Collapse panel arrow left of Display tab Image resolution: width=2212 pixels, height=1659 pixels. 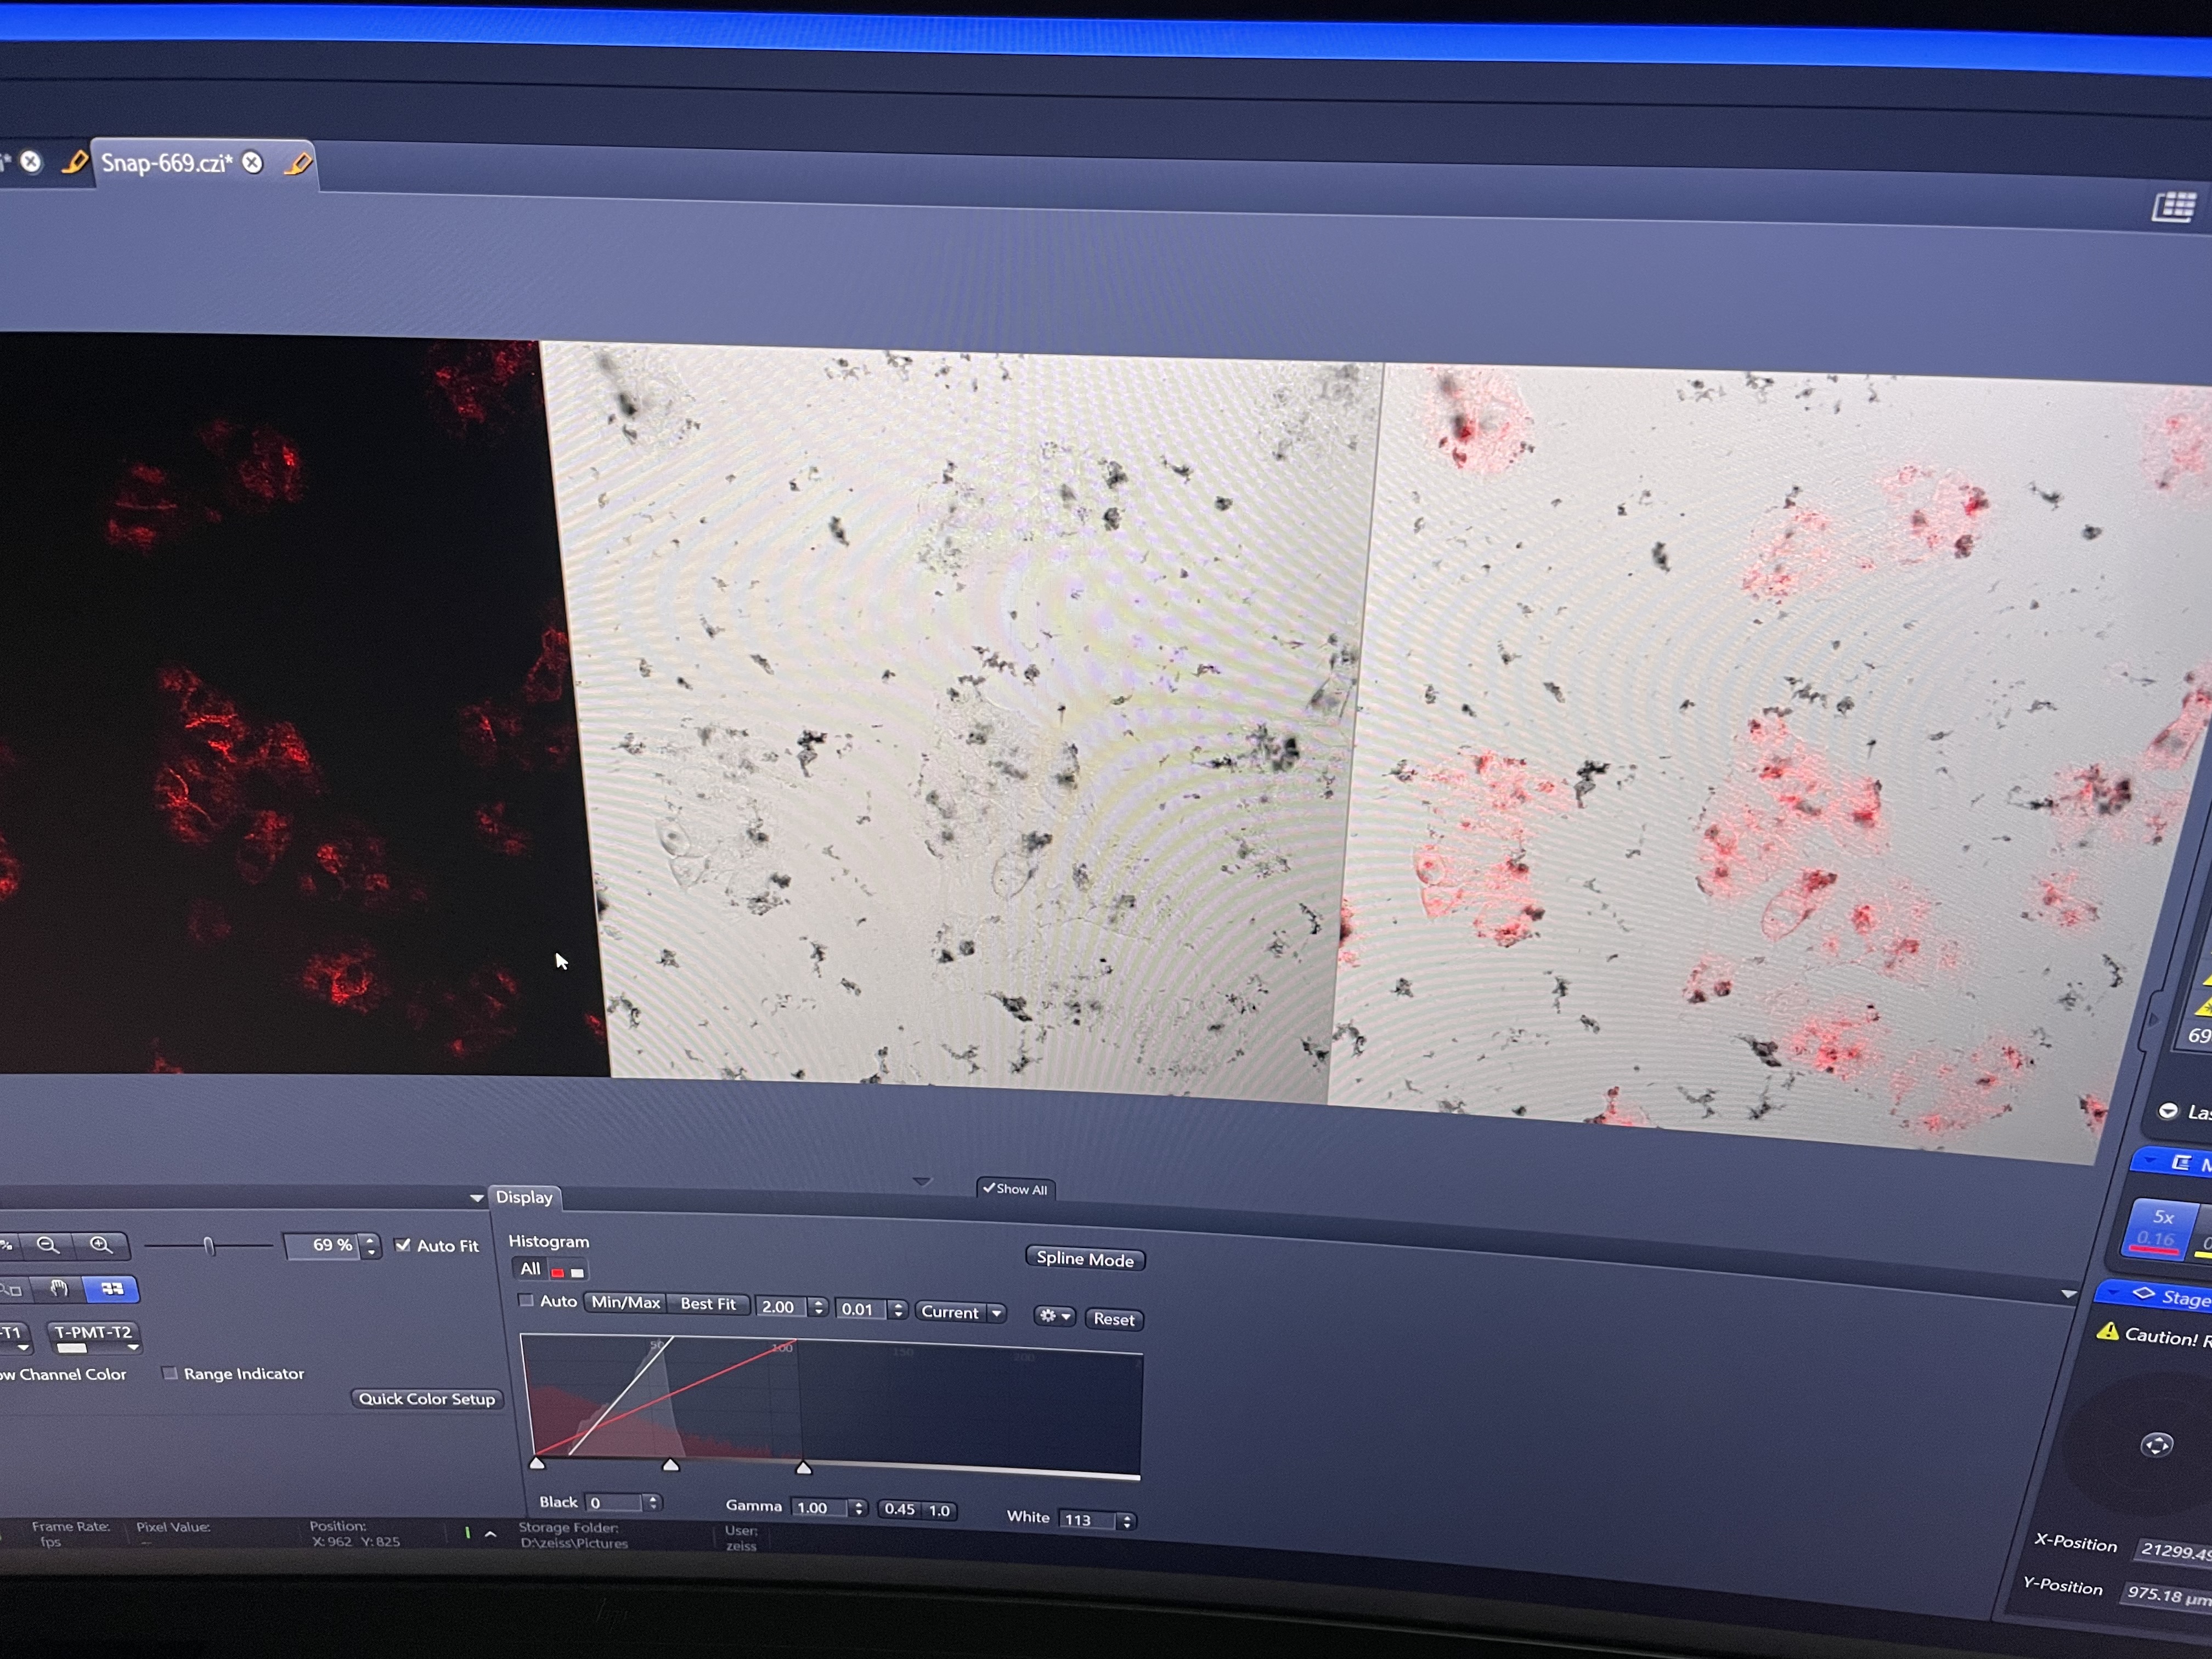tap(477, 1198)
